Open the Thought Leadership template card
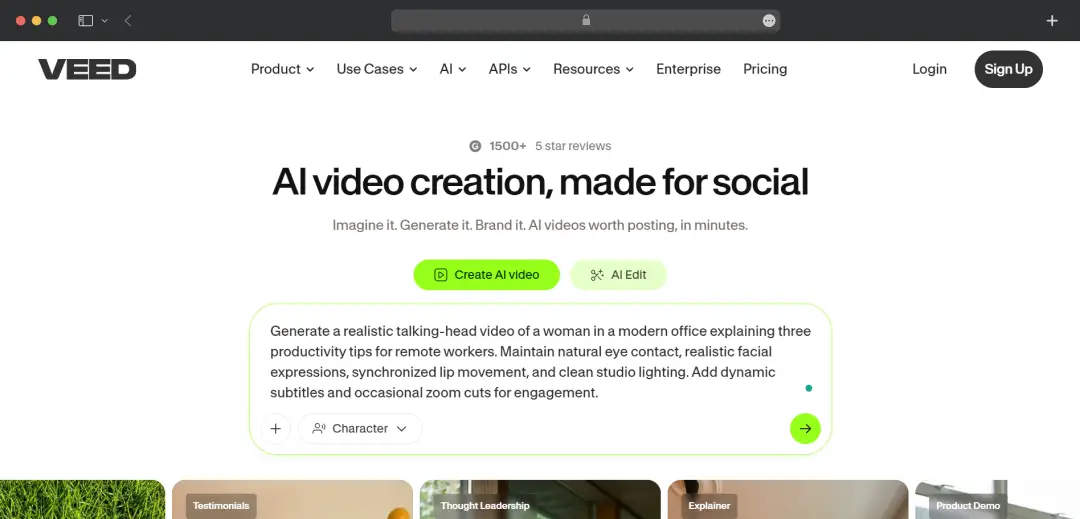Screen dimensions: 1080x519 (x=540, y=500)
